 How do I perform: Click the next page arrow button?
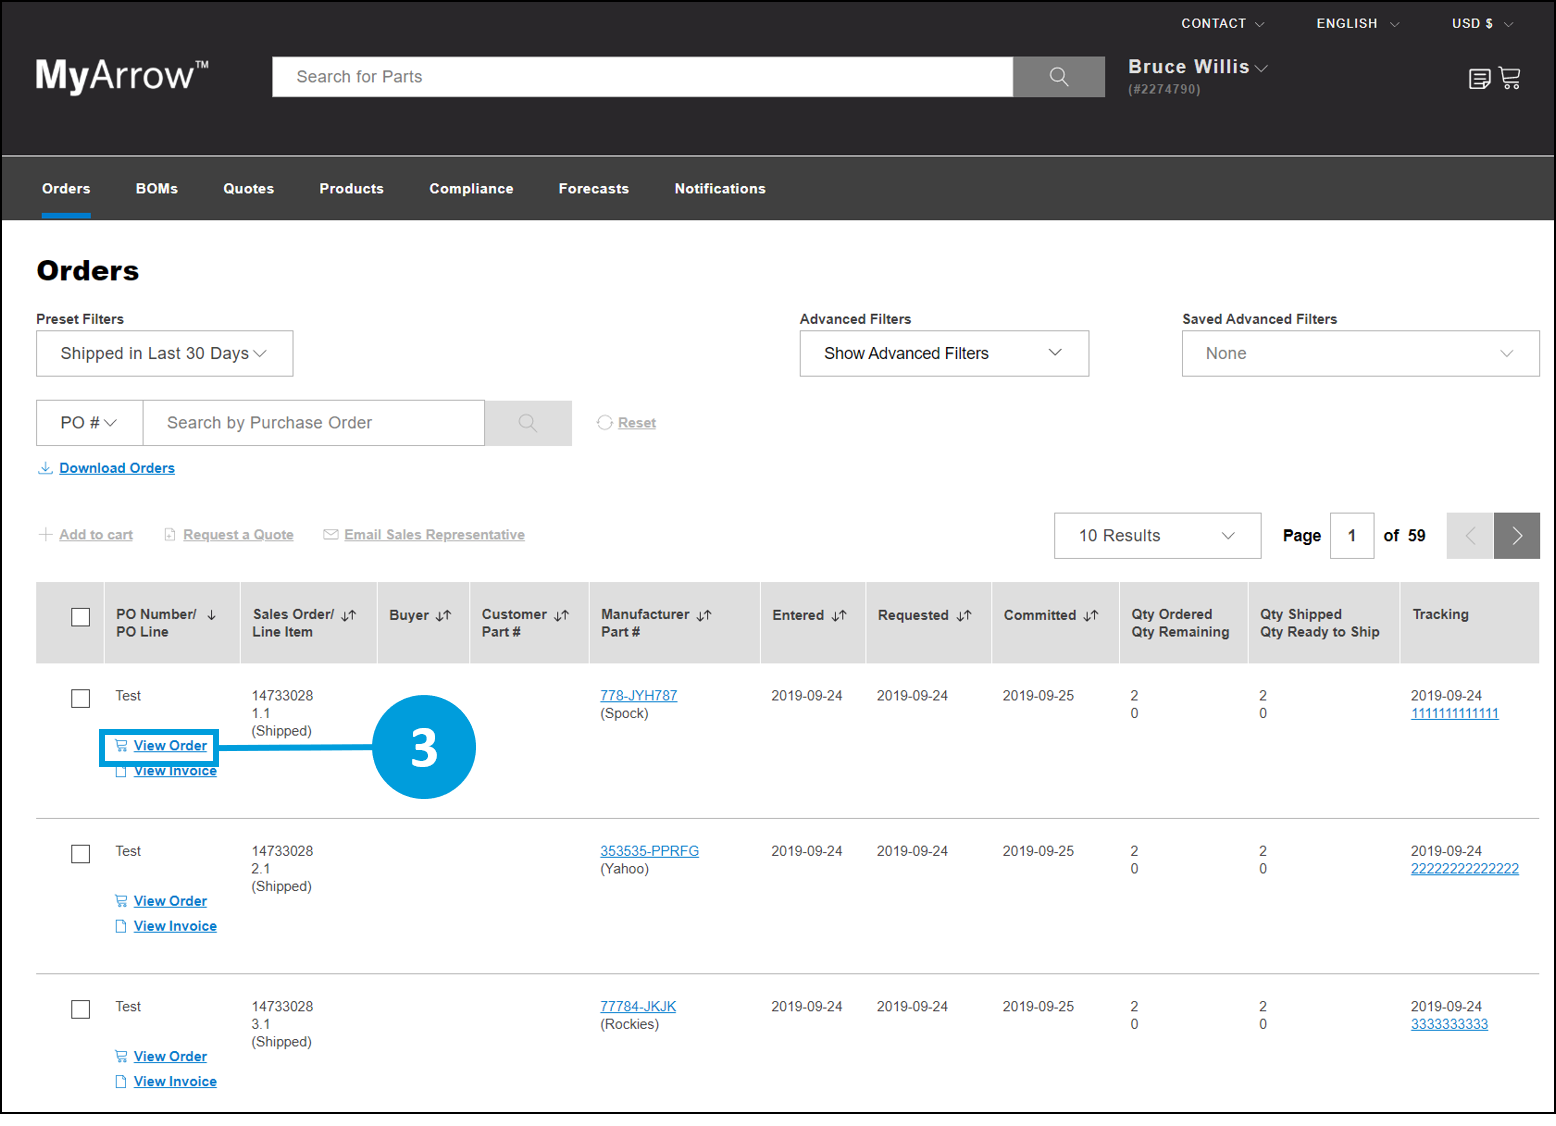point(1516,535)
